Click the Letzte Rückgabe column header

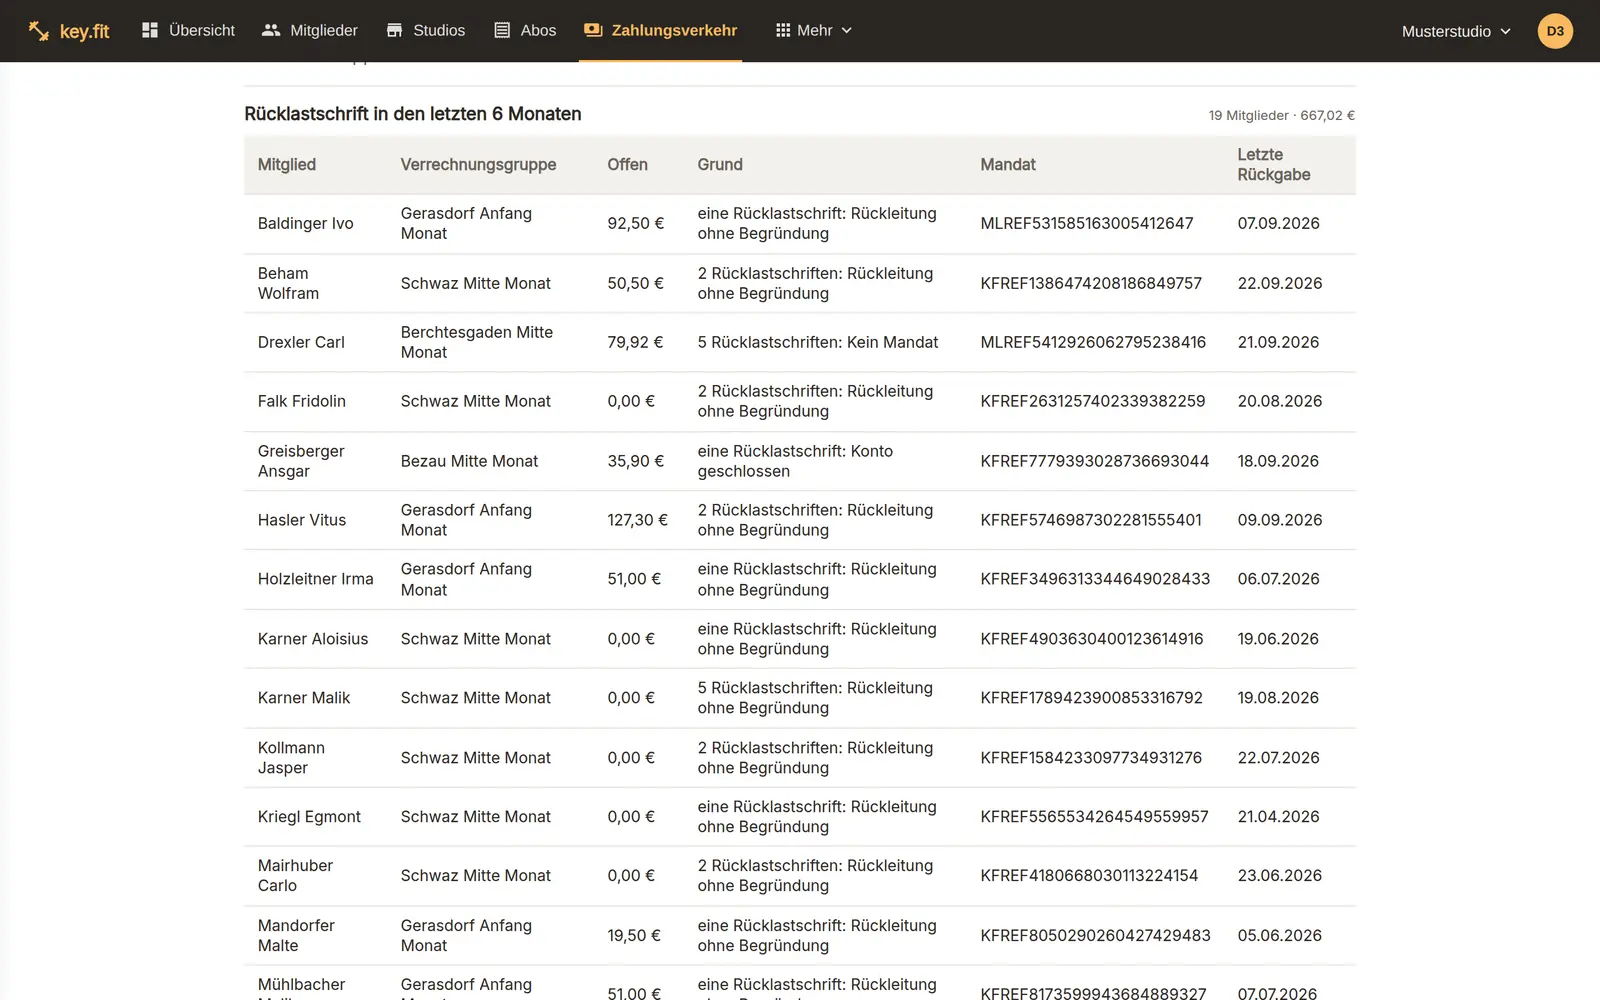coord(1274,164)
